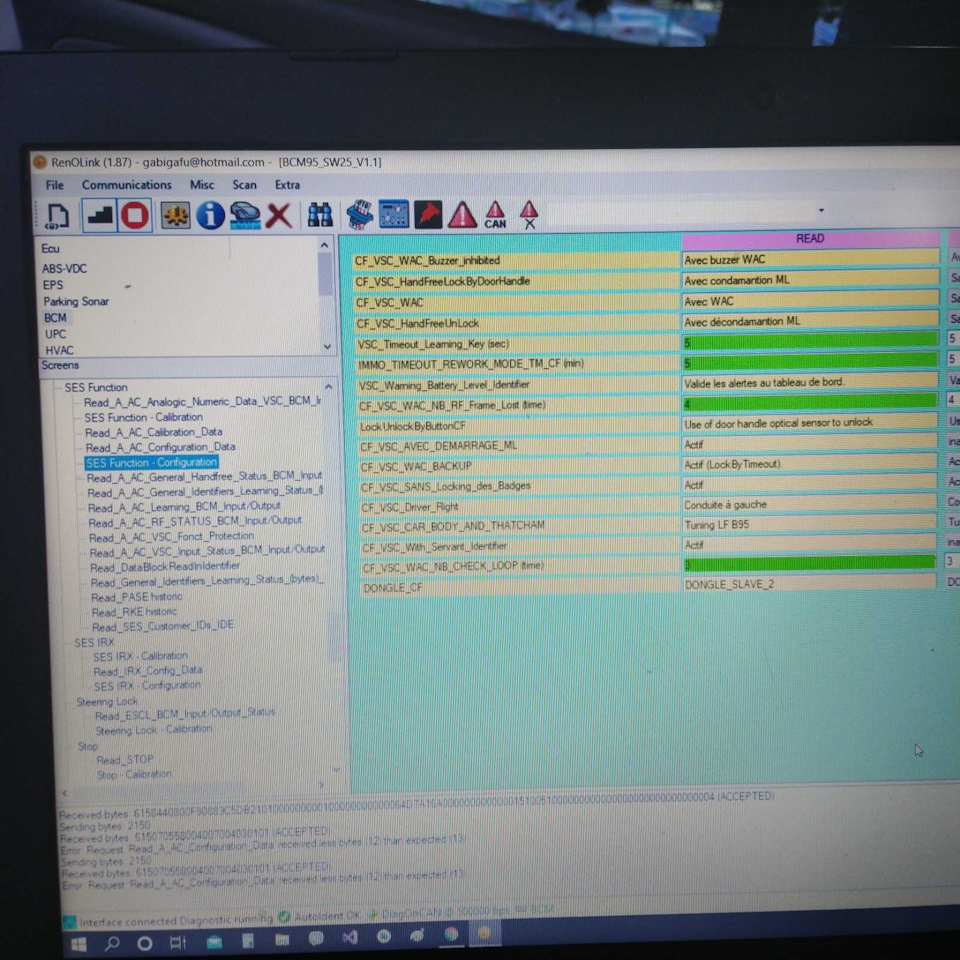Viewport: 960px width, 960px height.
Task: Open the orange gear settings icon
Action: pos(176,216)
